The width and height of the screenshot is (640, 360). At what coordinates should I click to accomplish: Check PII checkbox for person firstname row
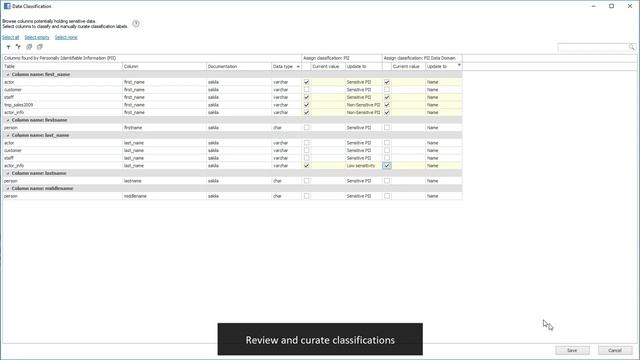307,127
